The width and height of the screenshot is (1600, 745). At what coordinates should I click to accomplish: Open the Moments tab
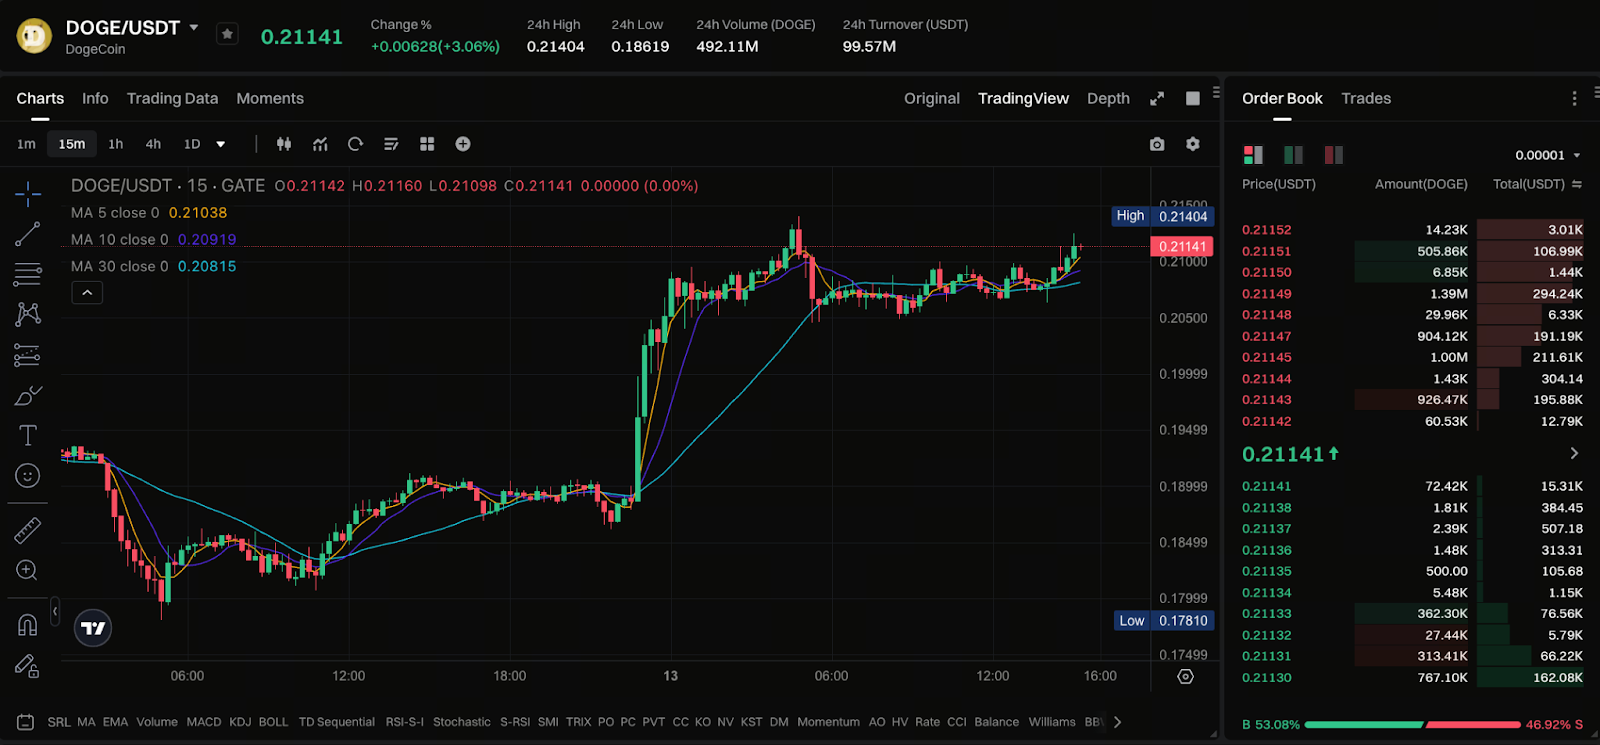pos(270,98)
